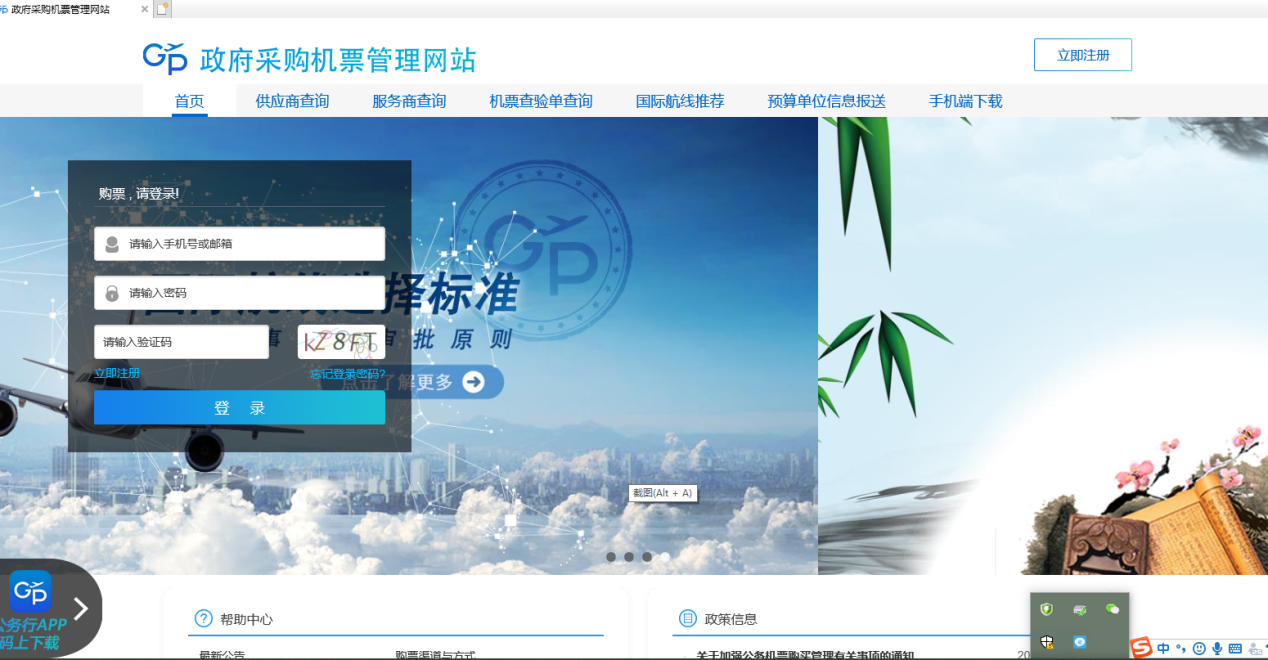Go to 国际航线推荐 page
Viewport: 1268px width, 660px height.
coord(680,101)
